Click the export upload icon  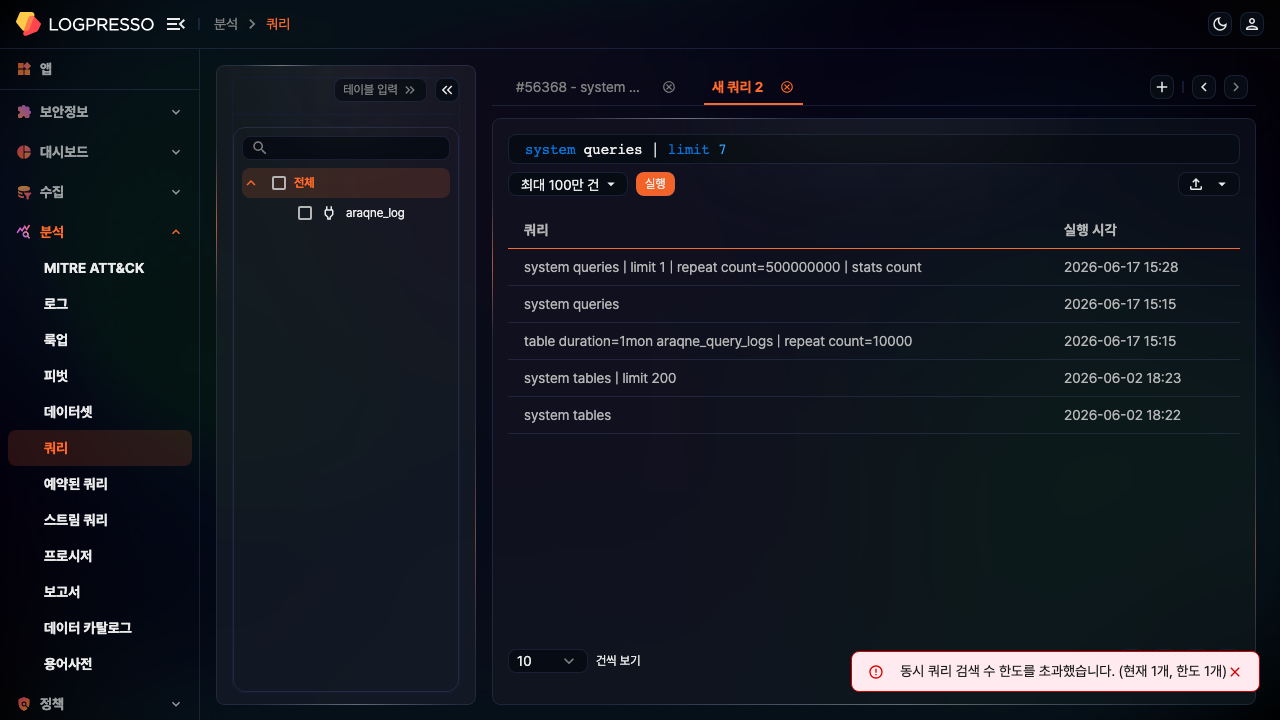coord(1196,184)
